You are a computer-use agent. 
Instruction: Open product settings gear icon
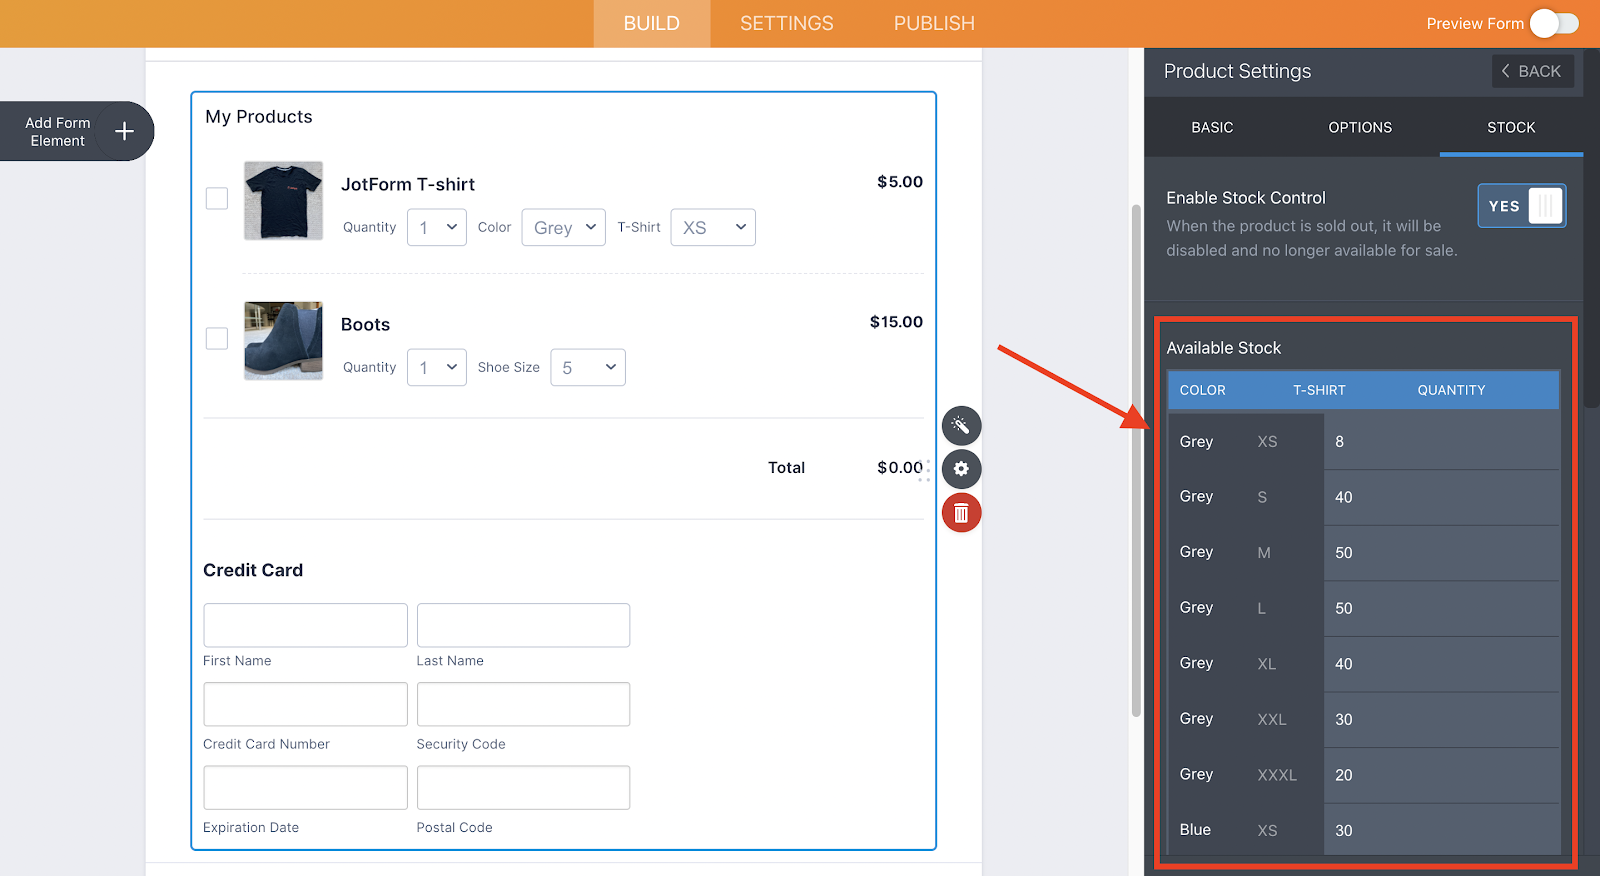click(x=961, y=469)
